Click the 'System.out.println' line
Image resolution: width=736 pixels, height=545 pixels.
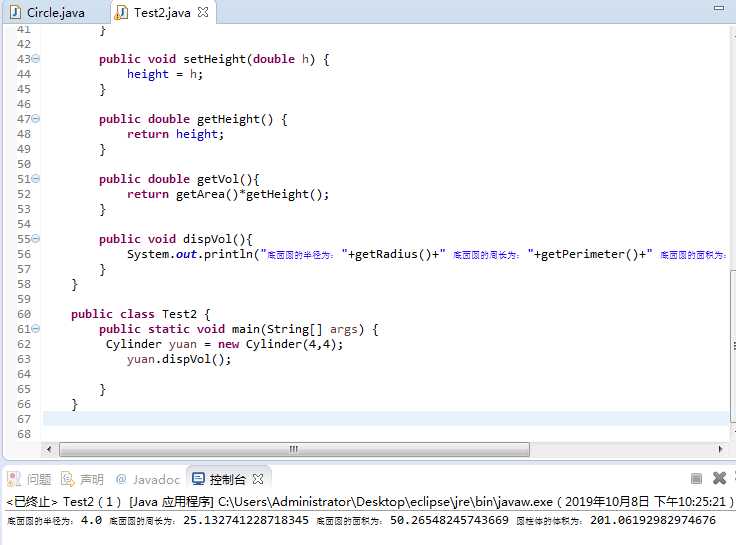(x=426, y=254)
